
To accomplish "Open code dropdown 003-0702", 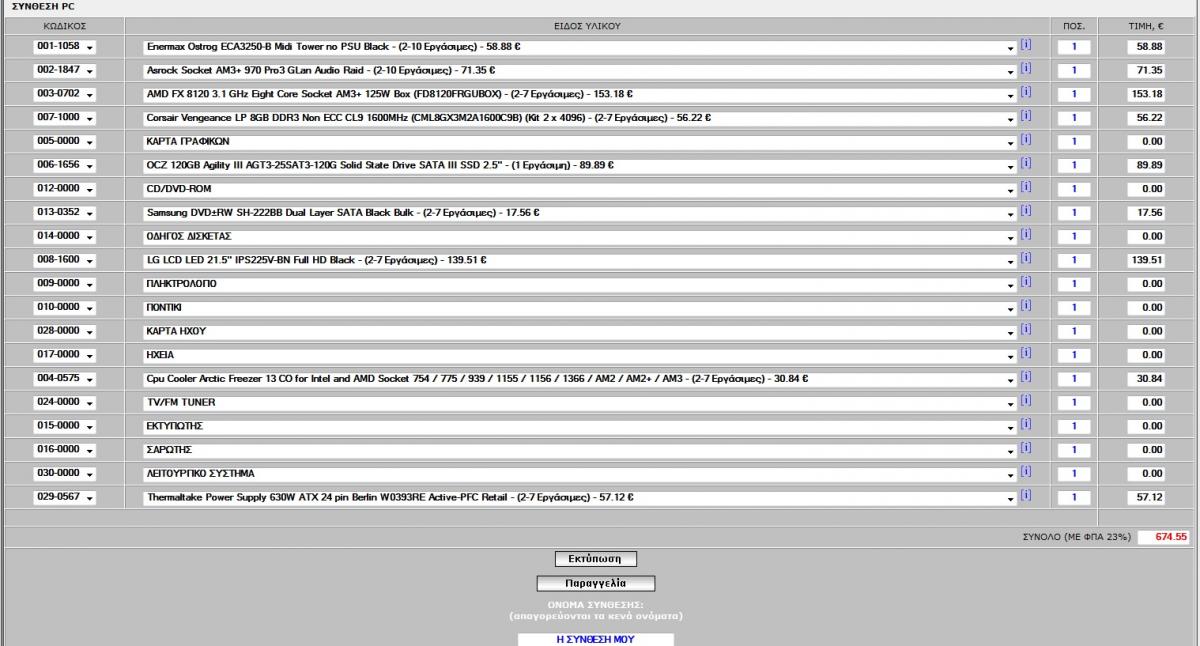I will (x=64, y=94).
